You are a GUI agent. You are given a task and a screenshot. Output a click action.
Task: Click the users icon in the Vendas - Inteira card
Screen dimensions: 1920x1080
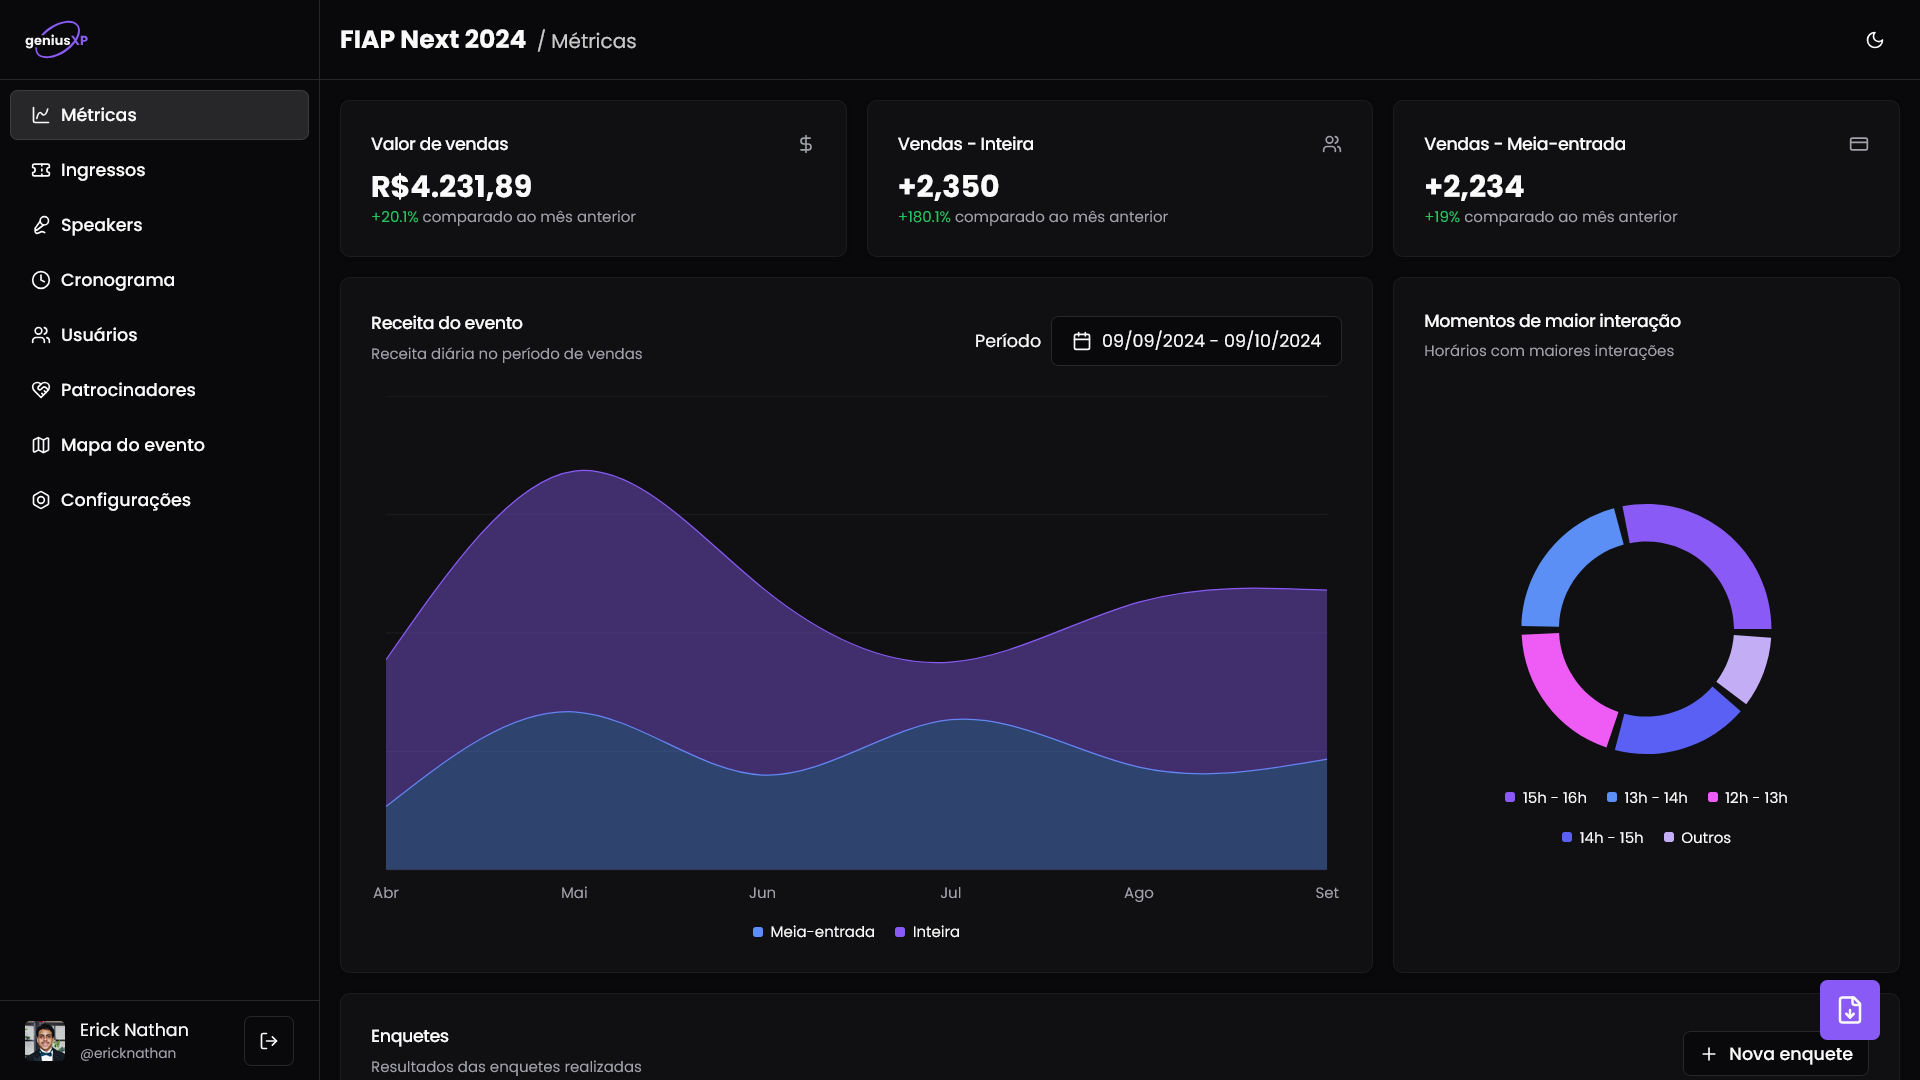click(x=1332, y=144)
